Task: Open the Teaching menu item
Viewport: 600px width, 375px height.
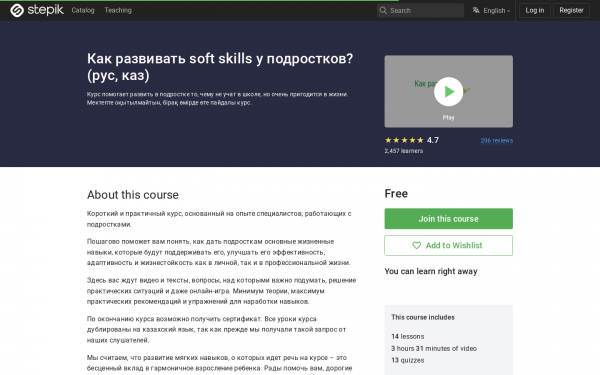Action: click(118, 10)
